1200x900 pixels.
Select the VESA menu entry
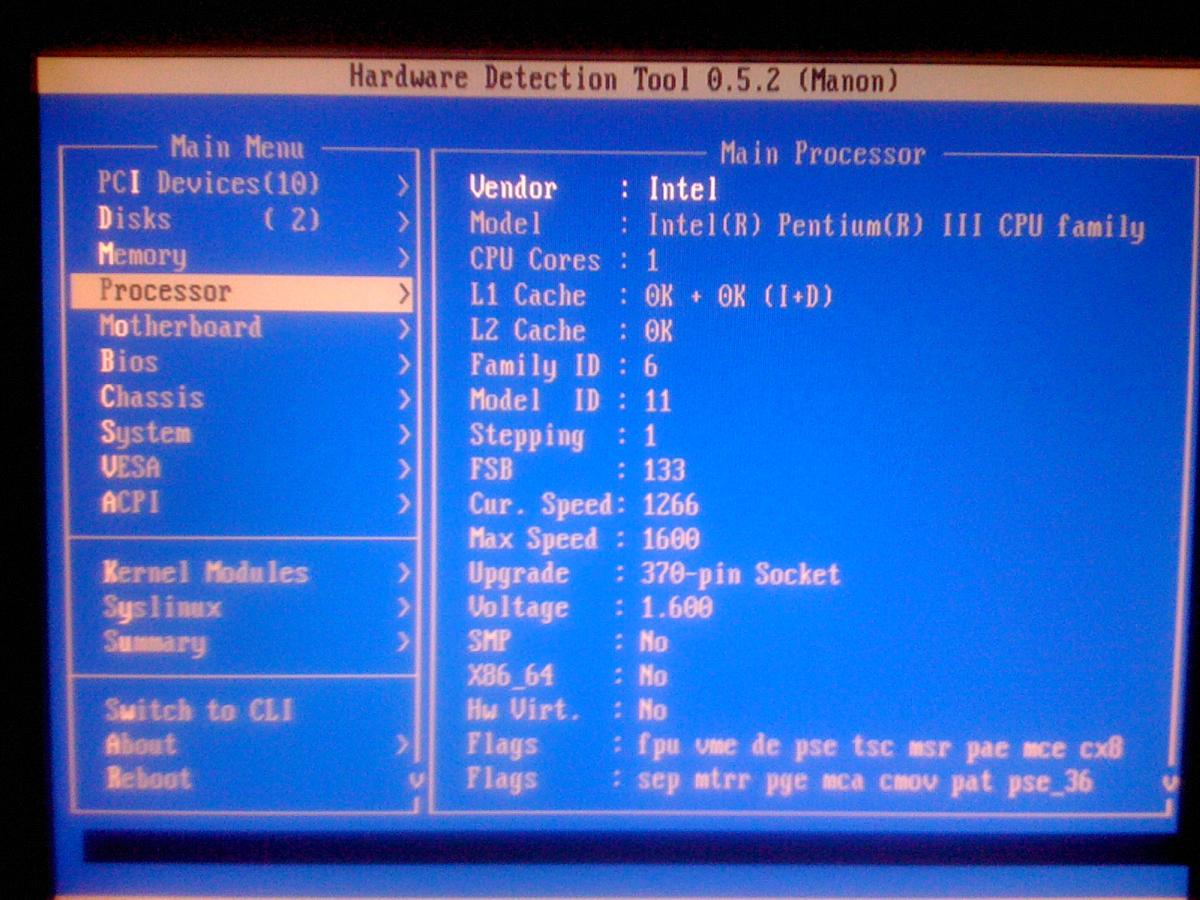point(130,467)
